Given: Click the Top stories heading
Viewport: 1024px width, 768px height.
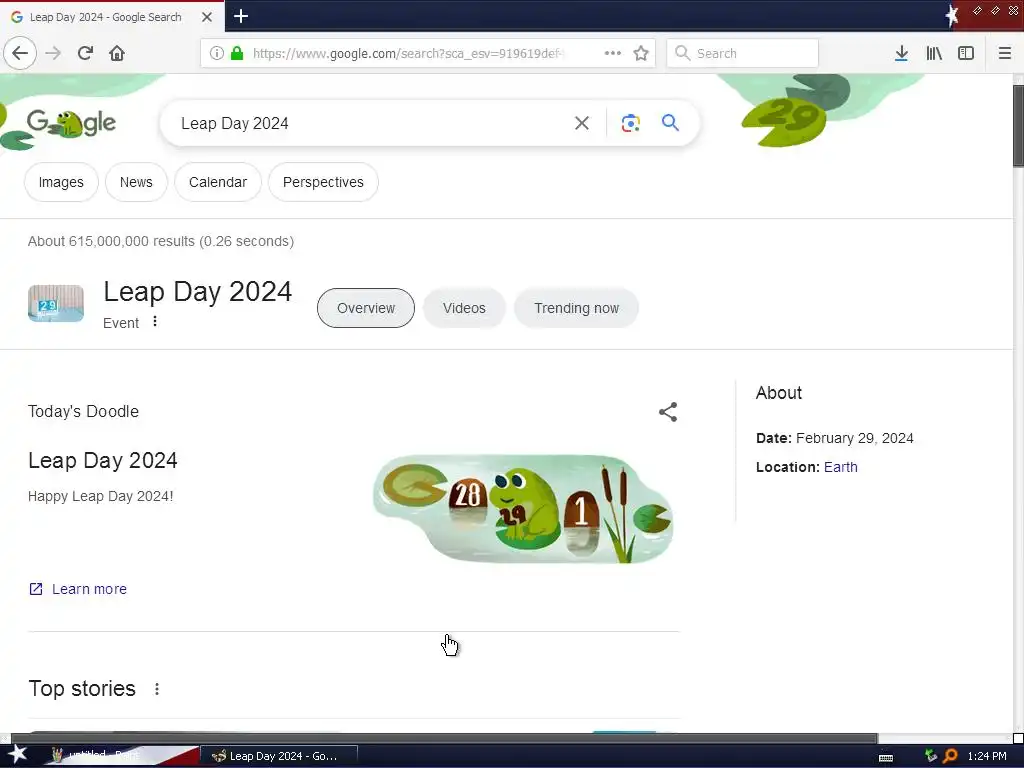Looking at the screenshot, I should pos(82,688).
